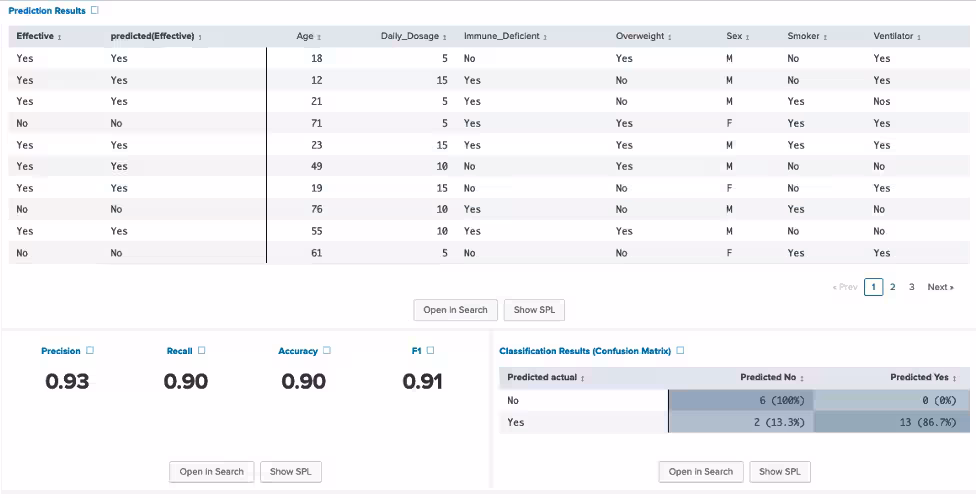The width and height of the screenshot is (976, 498).
Task: Show SPL for Prediction Results table
Action: (x=534, y=310)
